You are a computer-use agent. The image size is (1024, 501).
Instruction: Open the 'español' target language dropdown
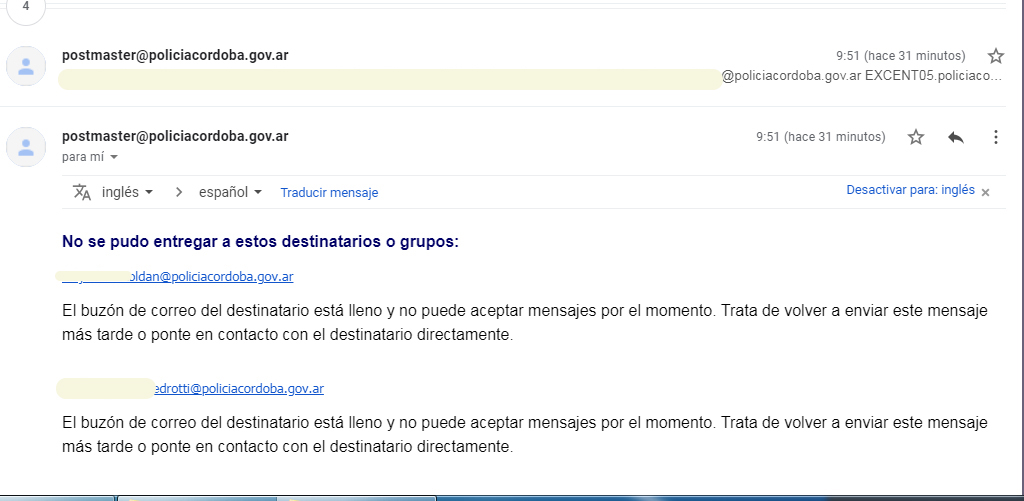point(229,192)
